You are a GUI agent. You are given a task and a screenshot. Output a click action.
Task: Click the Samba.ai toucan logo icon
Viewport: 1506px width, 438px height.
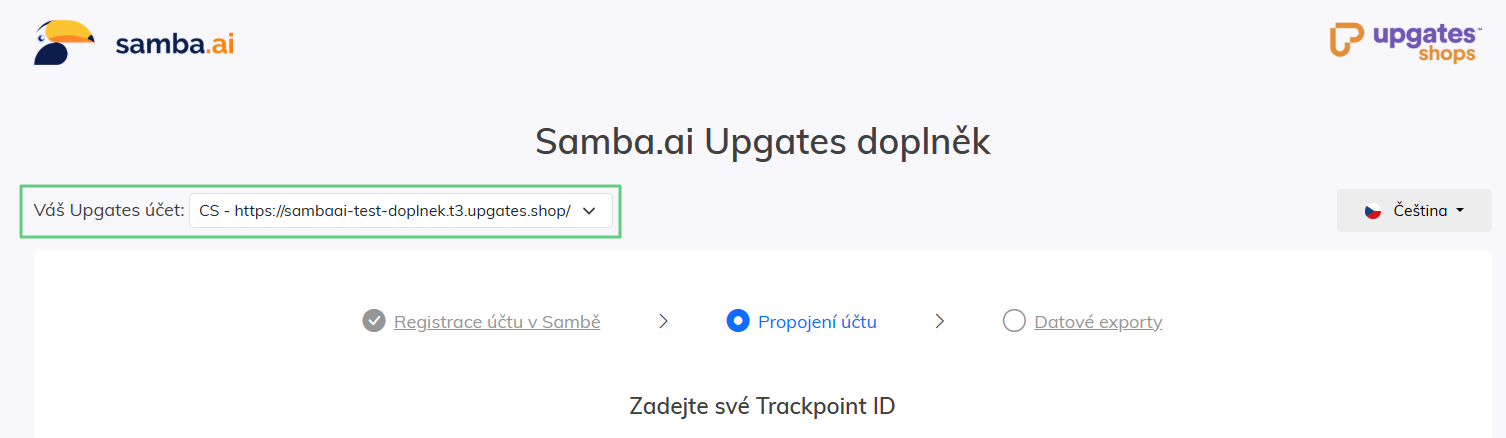(x=64, y=43)
